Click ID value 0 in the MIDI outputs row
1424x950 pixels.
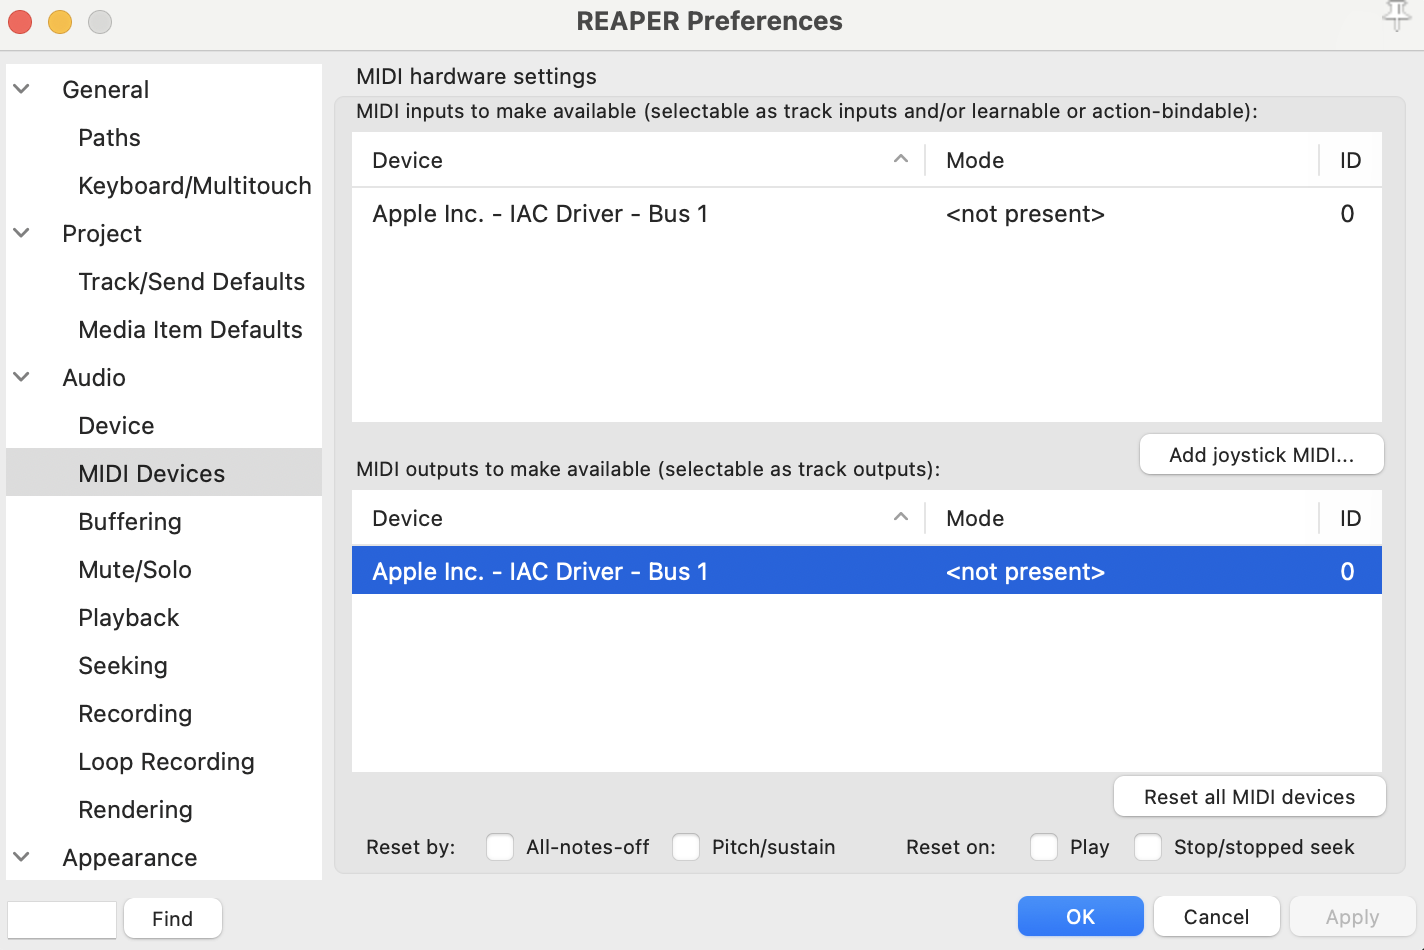(1347, 572)
